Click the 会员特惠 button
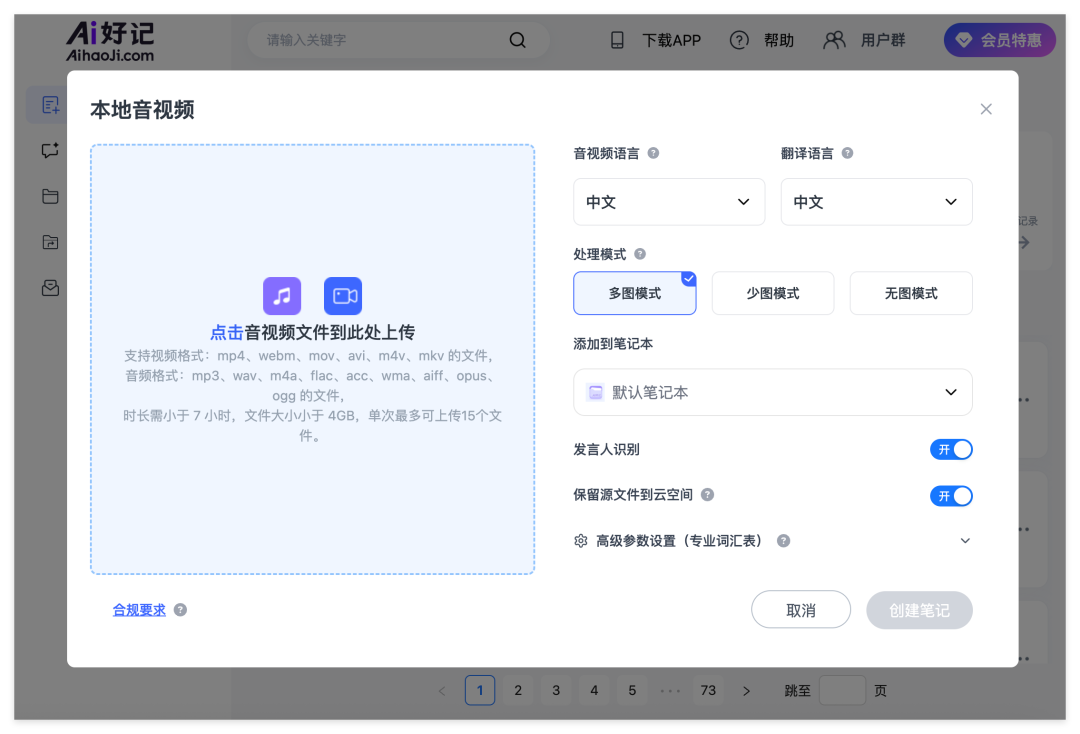Image resolution: width=1080 pixels, height=734 pixels. click(999, 40)
